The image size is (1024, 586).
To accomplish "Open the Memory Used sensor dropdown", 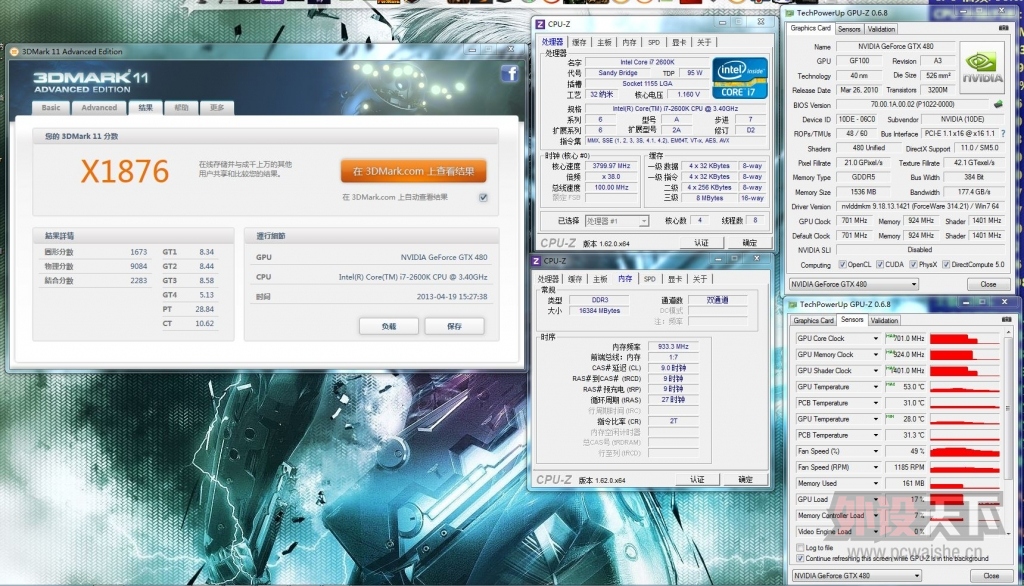I will [x=876, y=483].
